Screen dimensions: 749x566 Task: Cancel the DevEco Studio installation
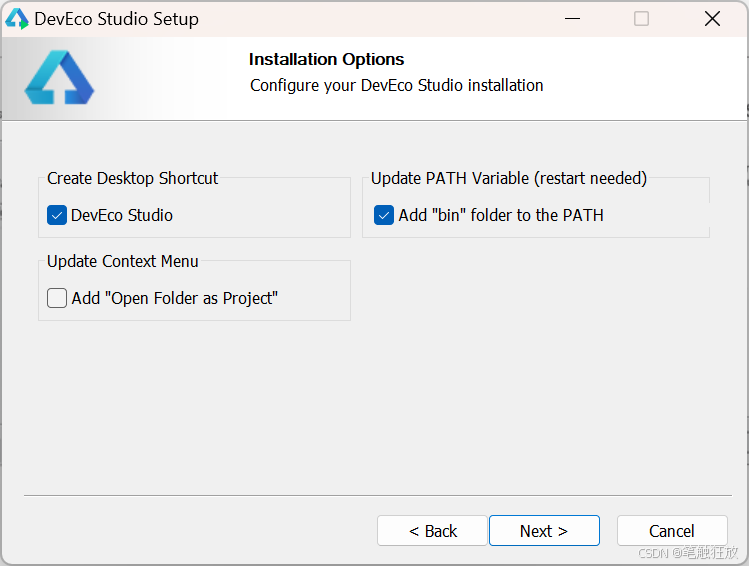coord(672,531)
